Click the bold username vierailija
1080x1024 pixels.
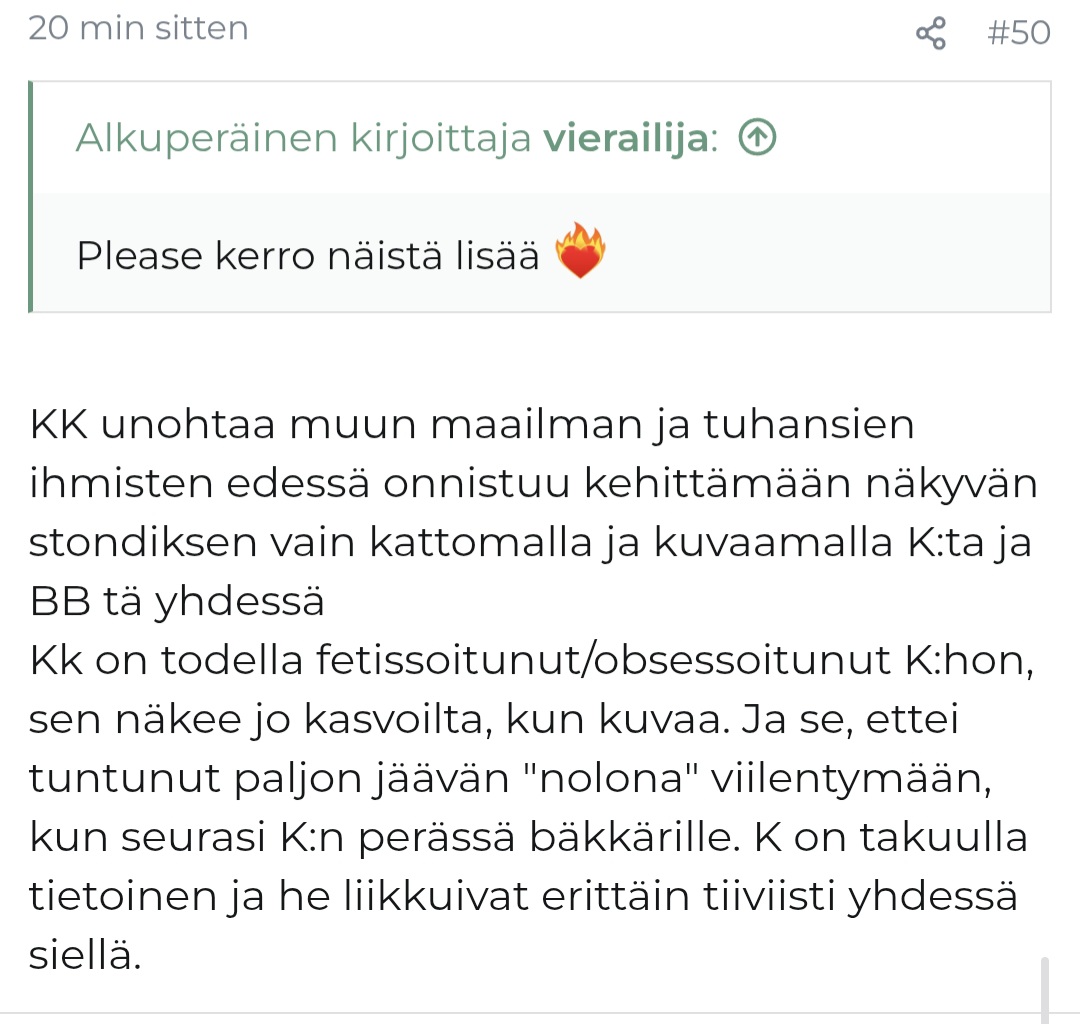click(626, 138)
